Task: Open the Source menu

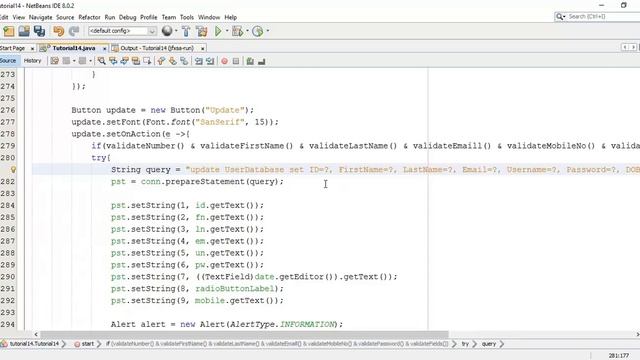Action: (x=65, y=17)
